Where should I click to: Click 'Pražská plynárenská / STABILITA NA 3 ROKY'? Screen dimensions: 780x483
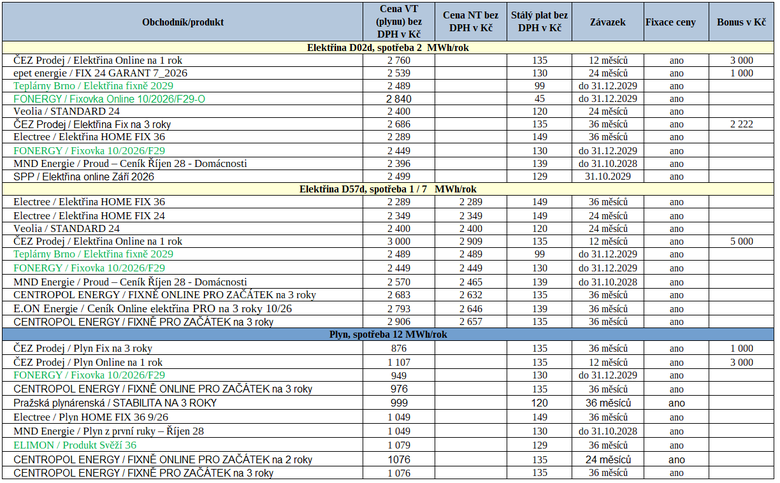[115, 403]
